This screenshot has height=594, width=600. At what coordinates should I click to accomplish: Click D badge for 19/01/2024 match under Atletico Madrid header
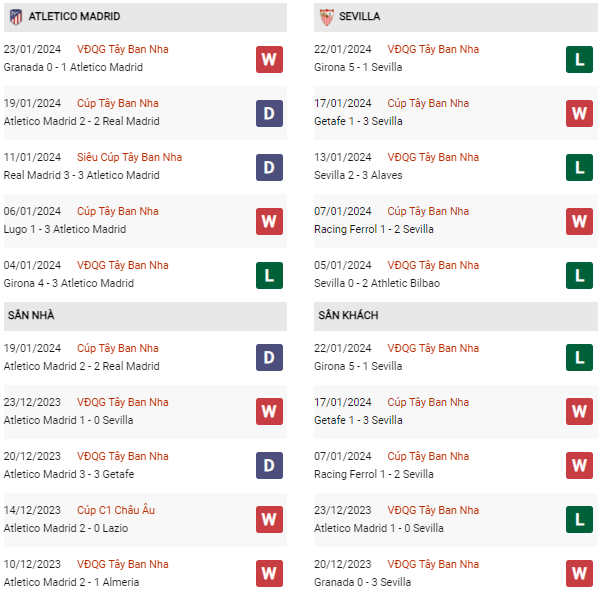269,114
